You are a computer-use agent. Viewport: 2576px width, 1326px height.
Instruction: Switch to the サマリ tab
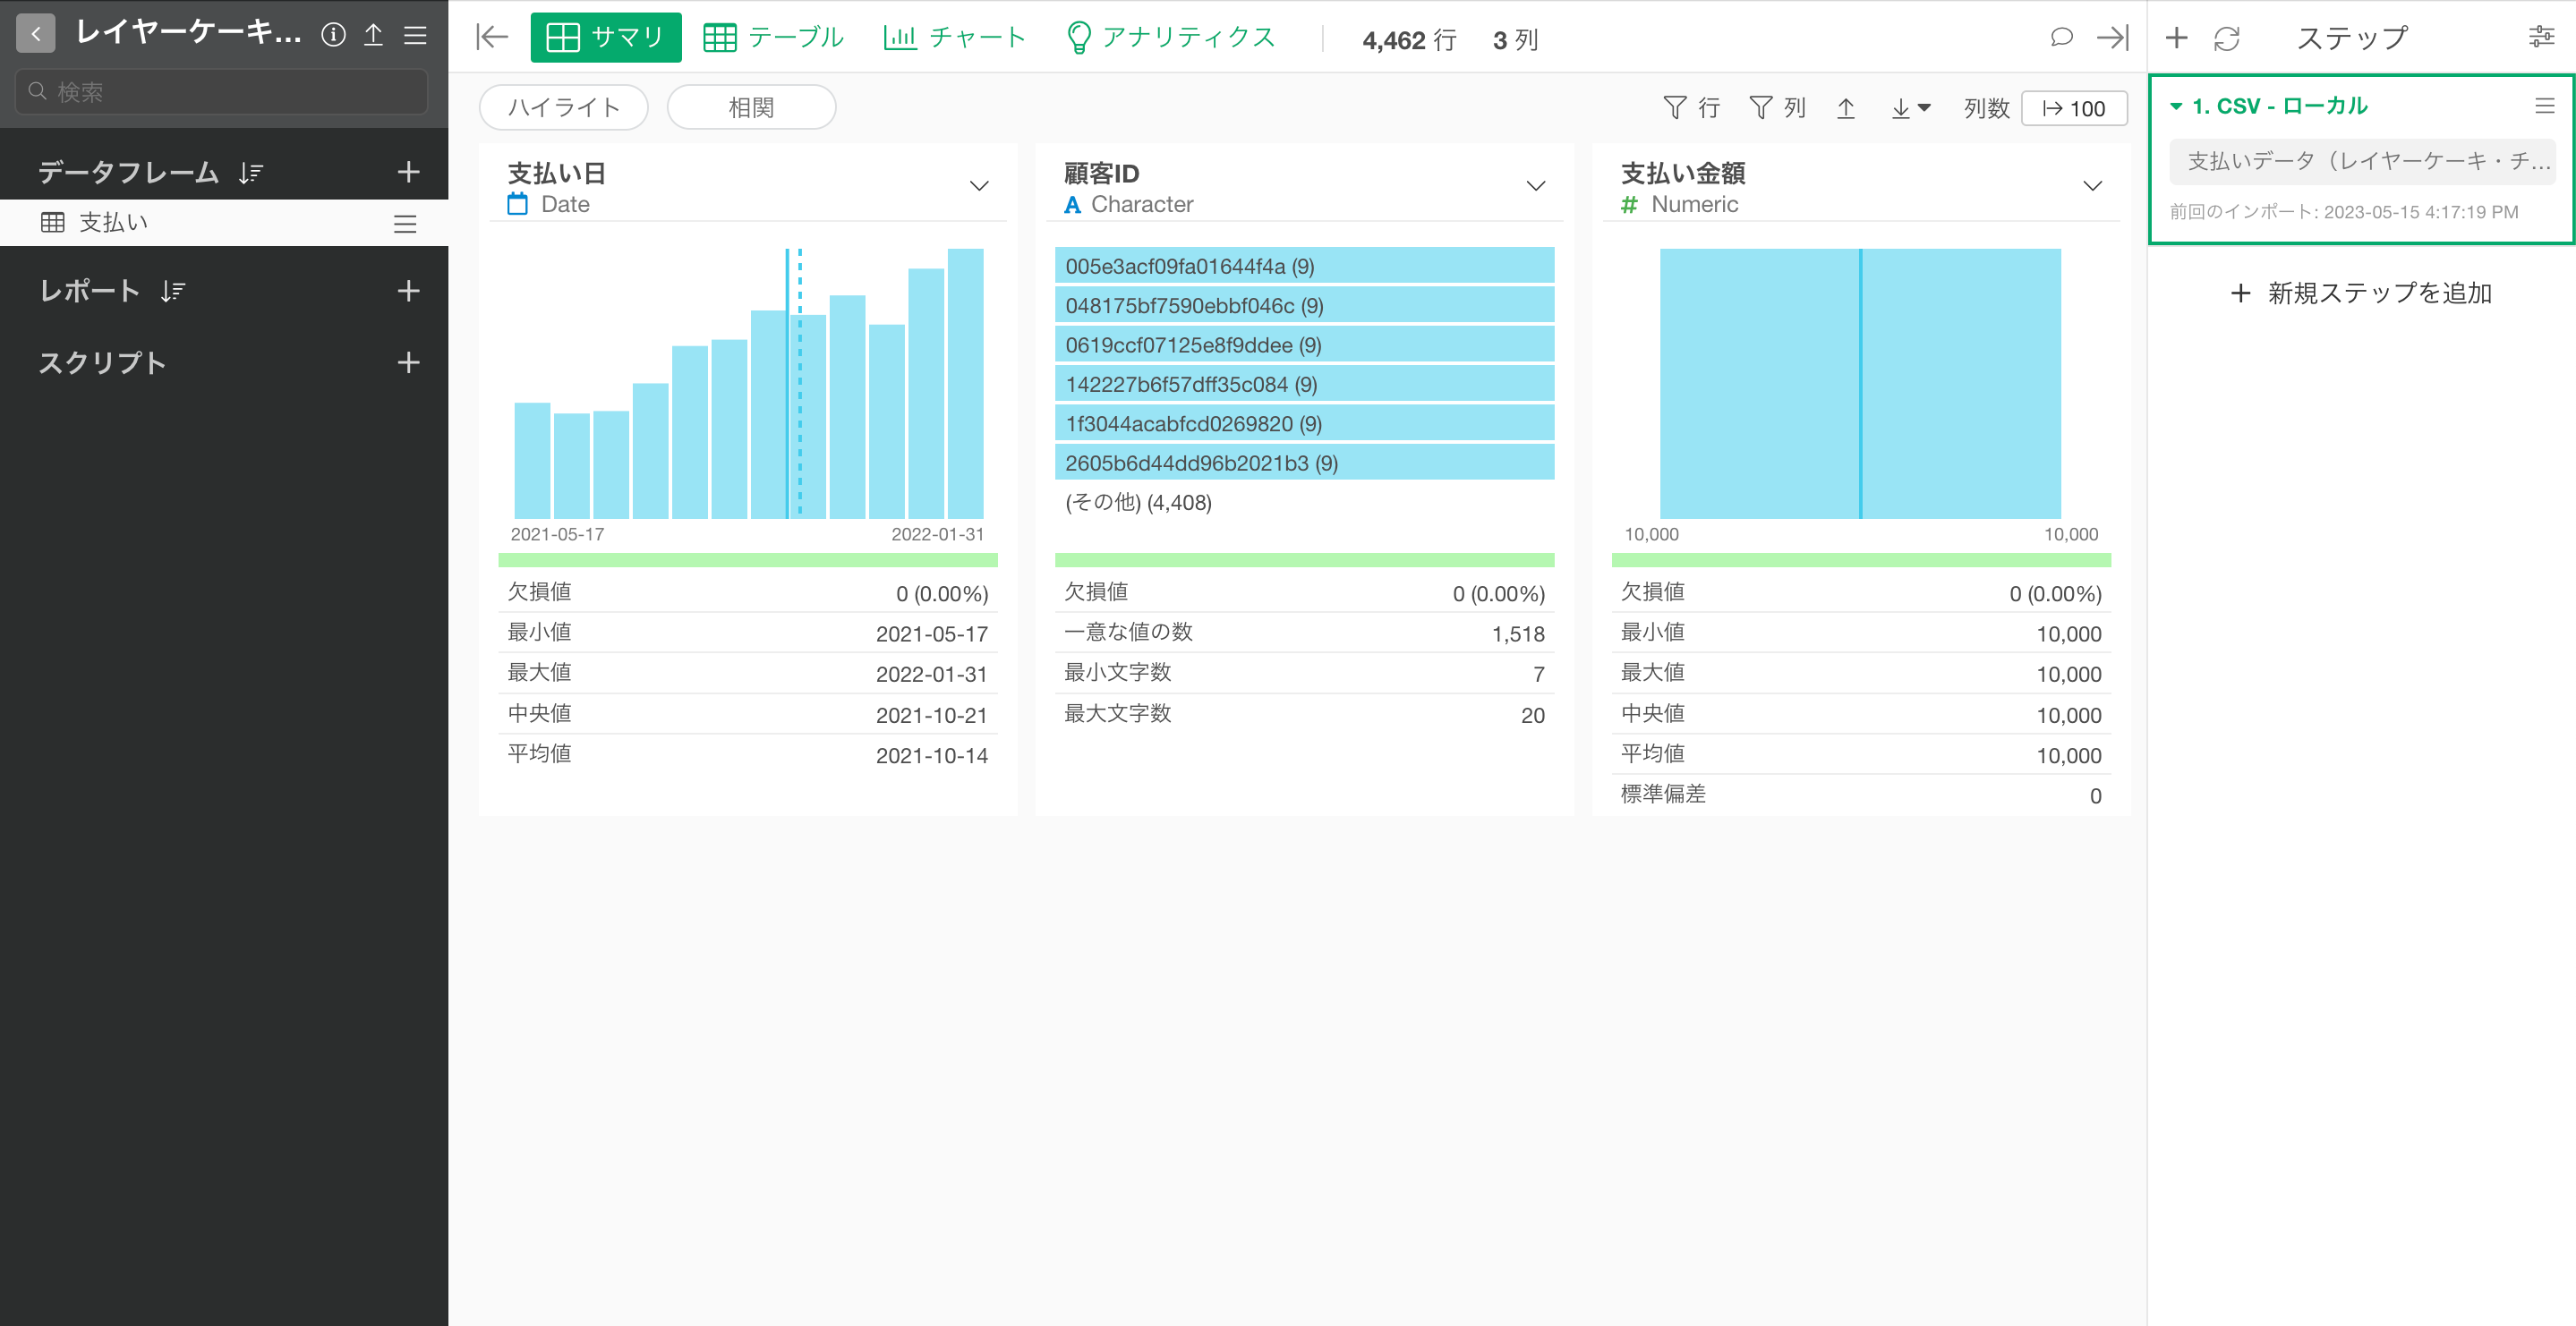606,37
